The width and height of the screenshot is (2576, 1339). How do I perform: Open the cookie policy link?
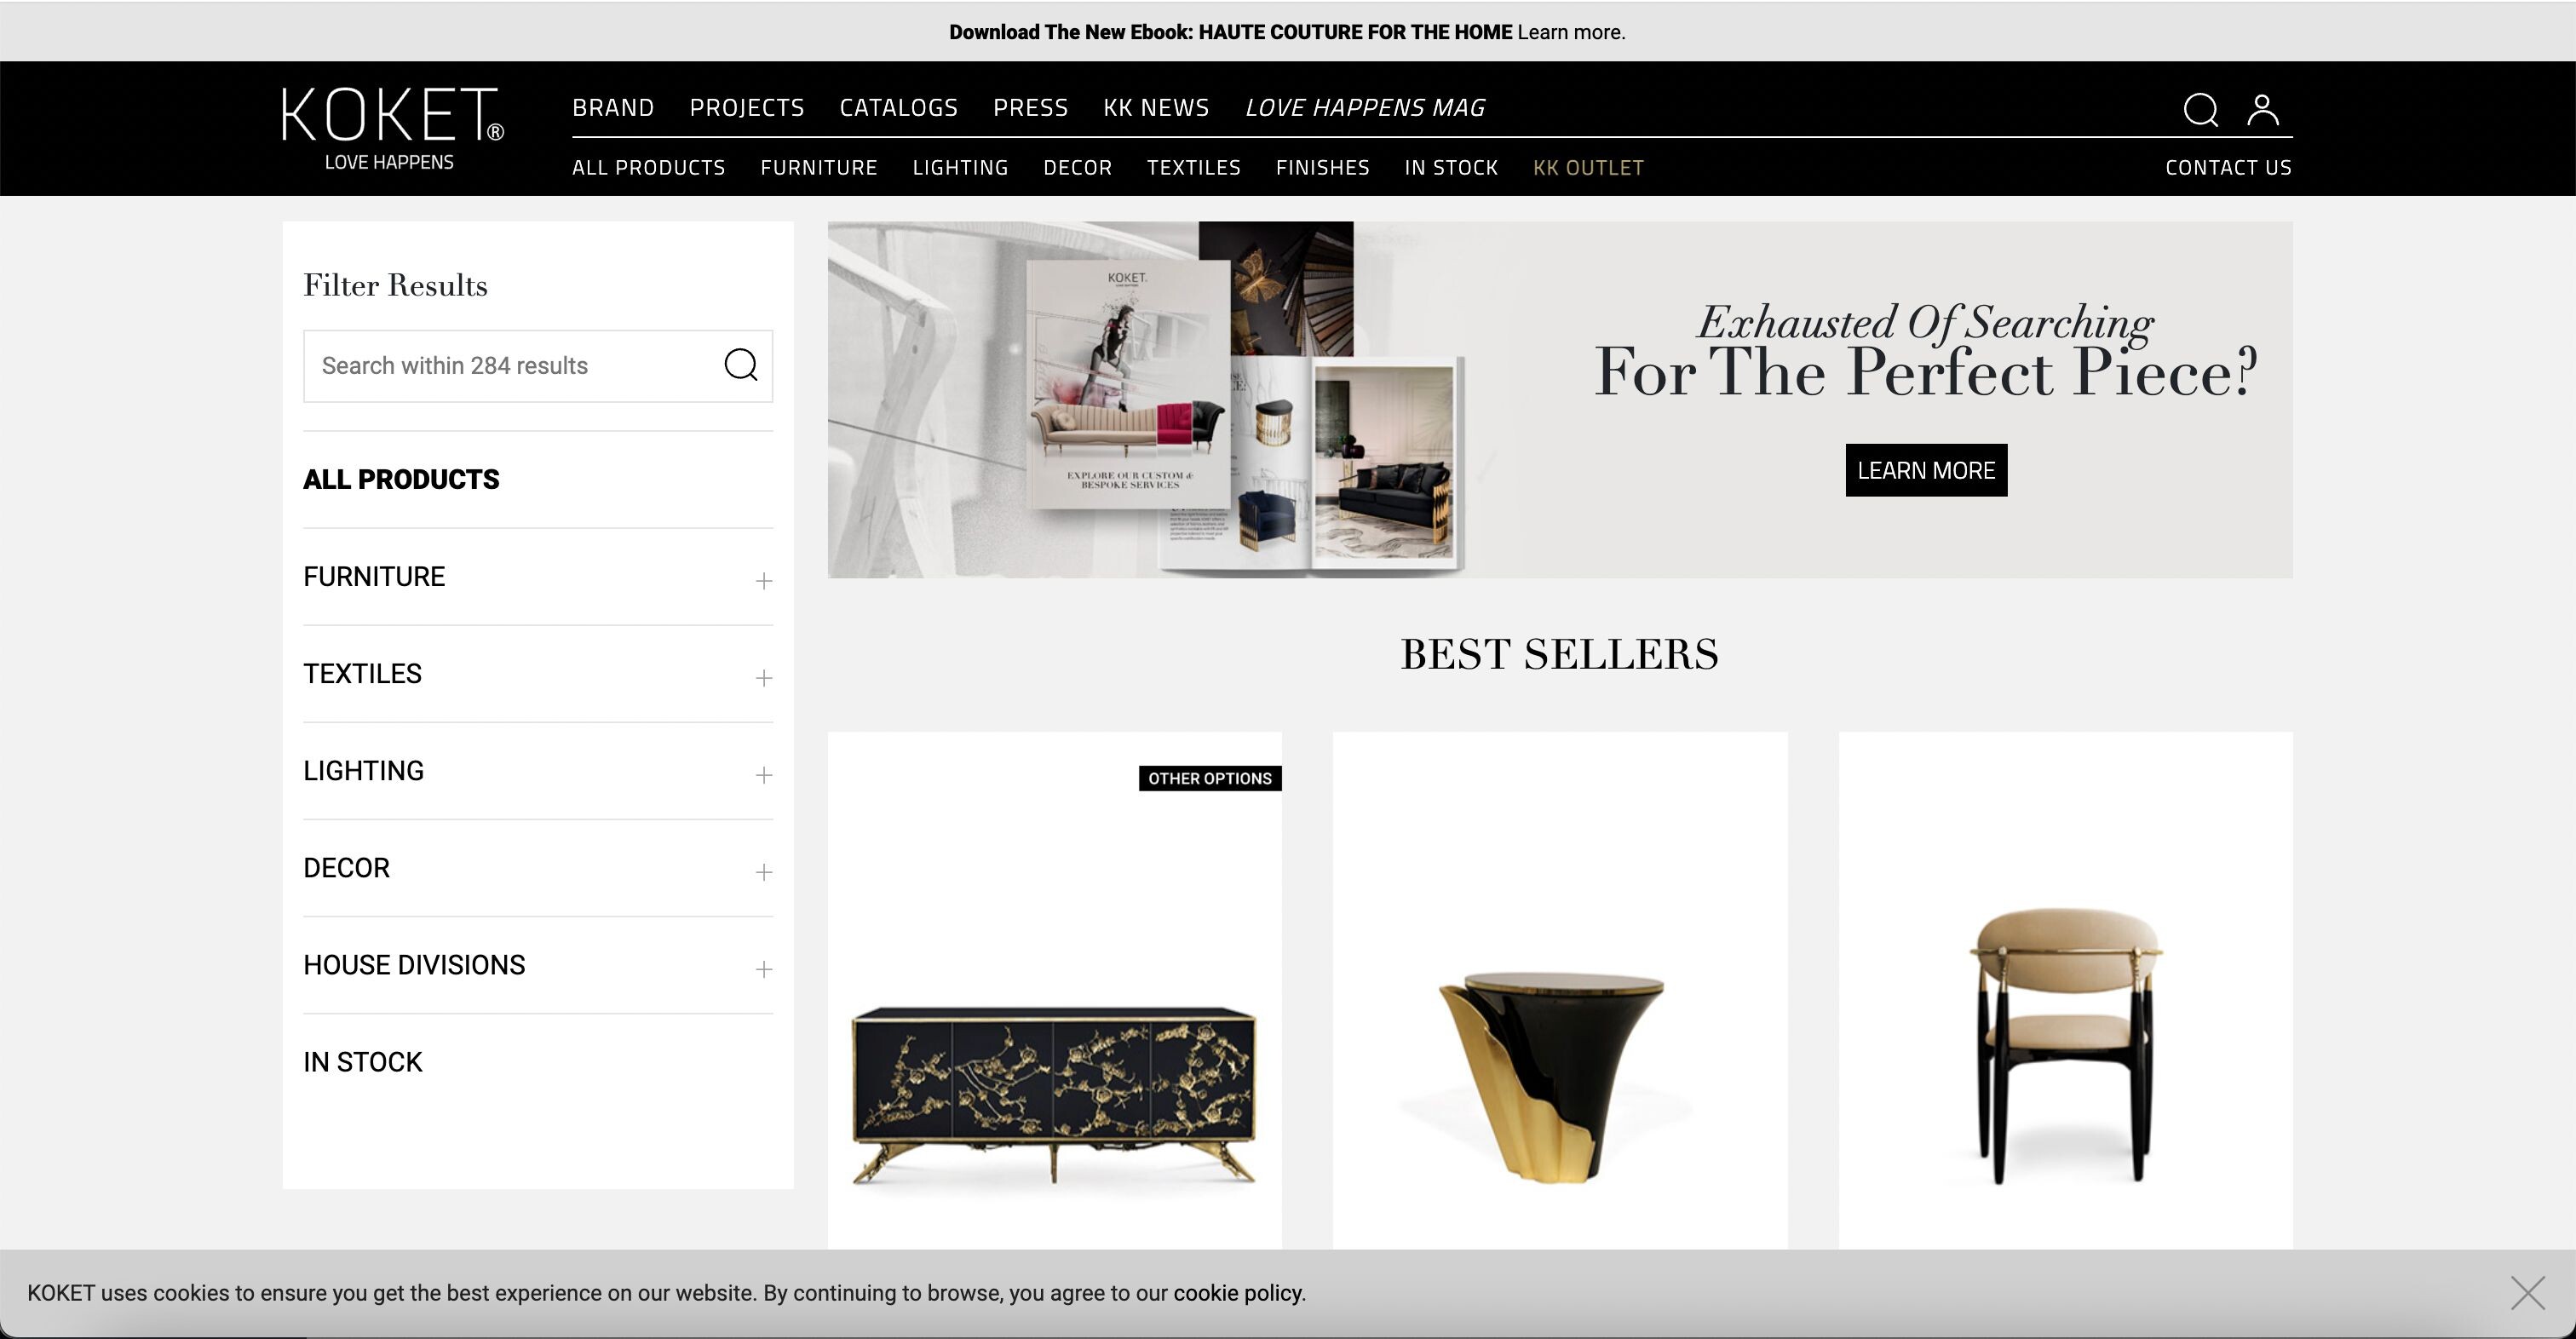(1238, 1293)
